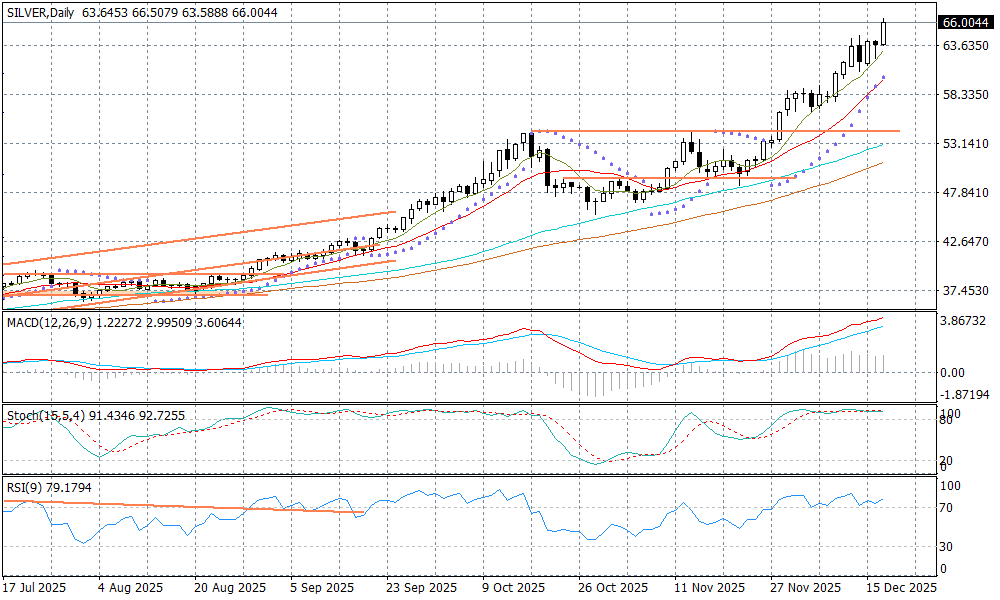Click the 58.3350 price axis label
1000x600 pixels.
[965, 95]
